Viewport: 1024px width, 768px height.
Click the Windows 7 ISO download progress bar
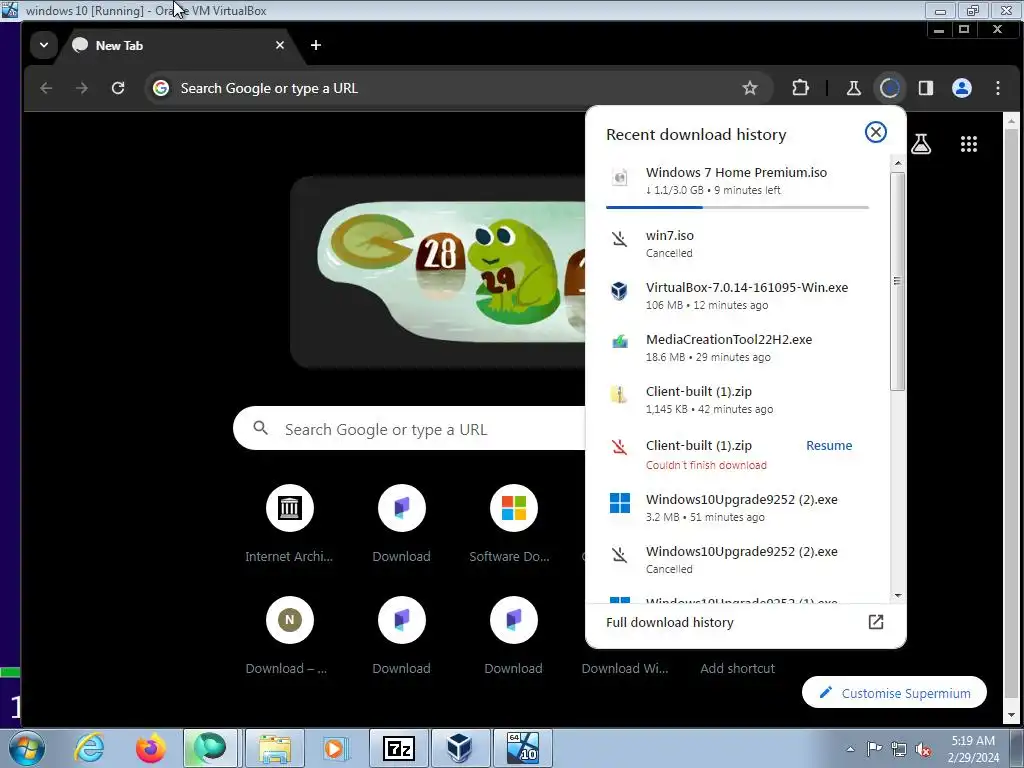pos(737,207)
